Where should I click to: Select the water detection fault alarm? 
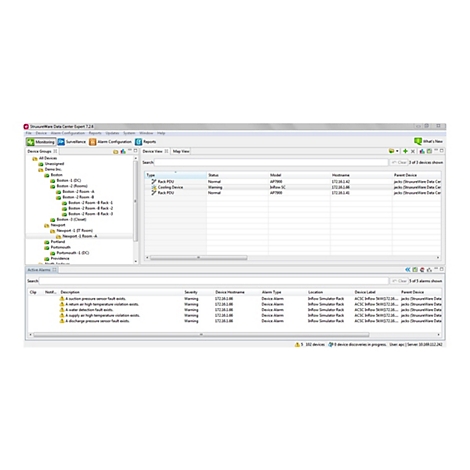(x=235, y=310)
